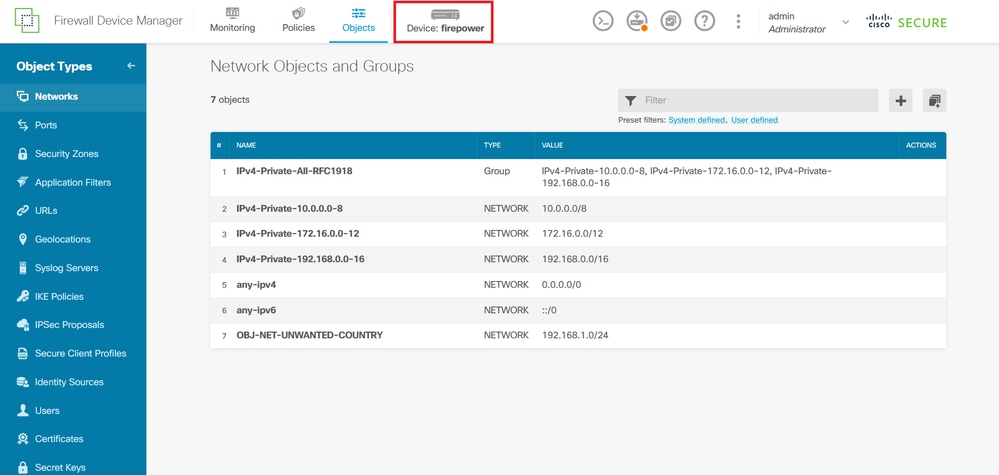Click the deployment icon with orange dot
This screenshot has width=999, height=475.
636,21
